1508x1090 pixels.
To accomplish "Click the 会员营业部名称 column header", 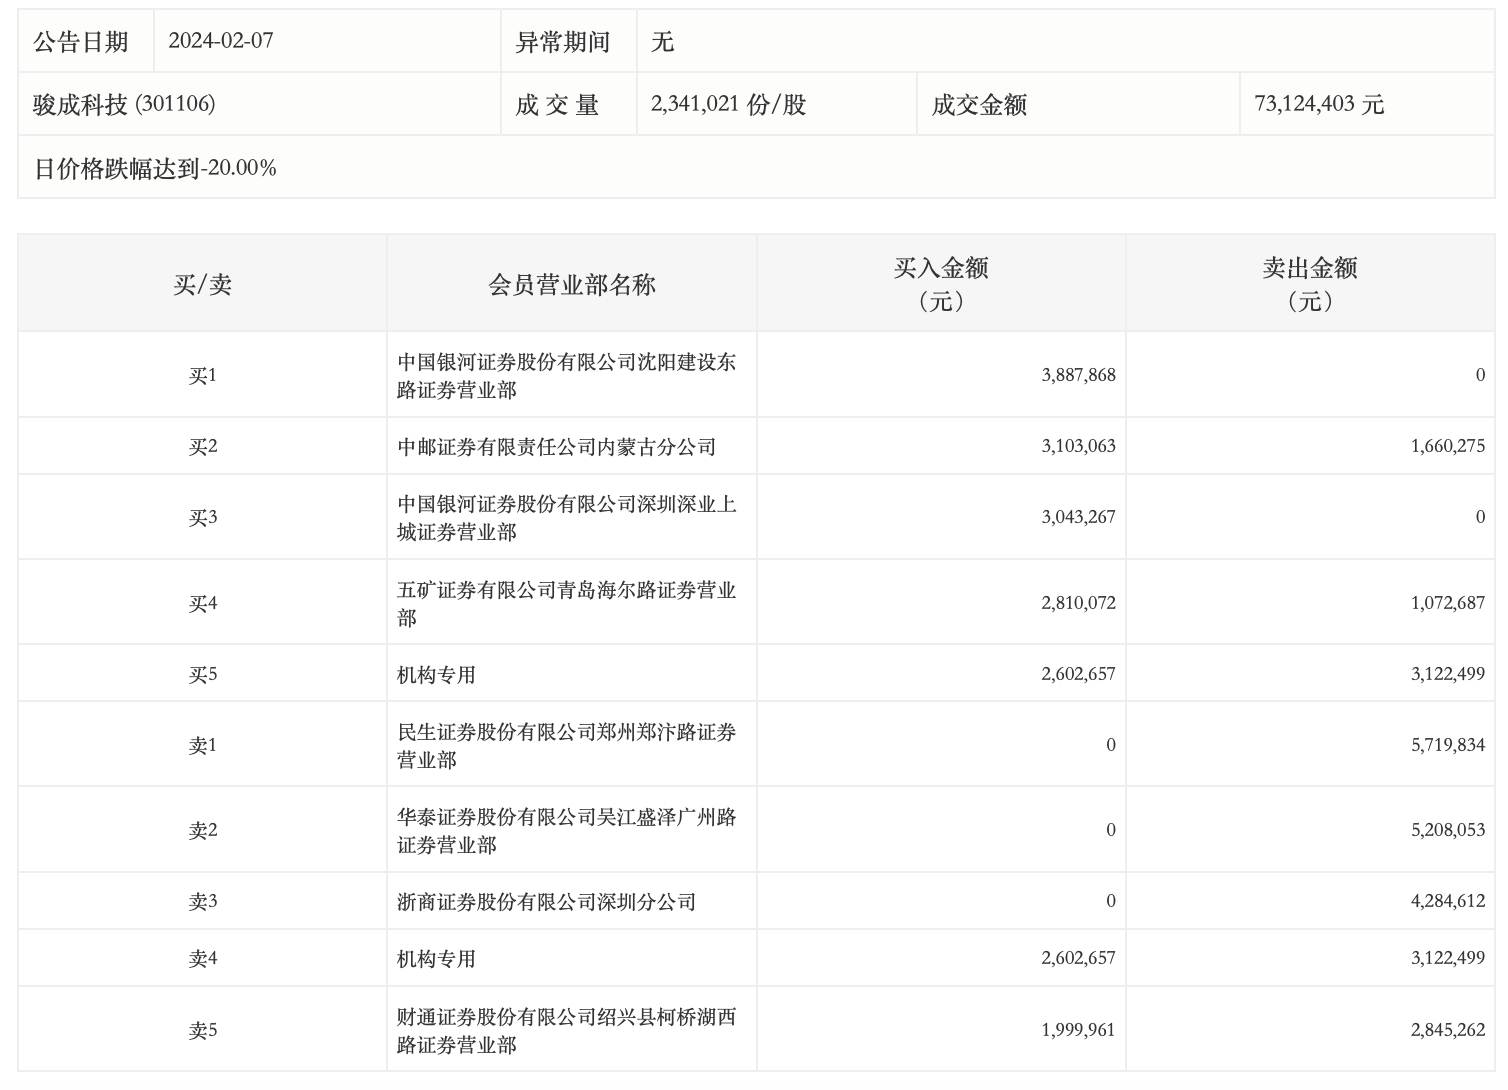I will click(x=571, y=285).
